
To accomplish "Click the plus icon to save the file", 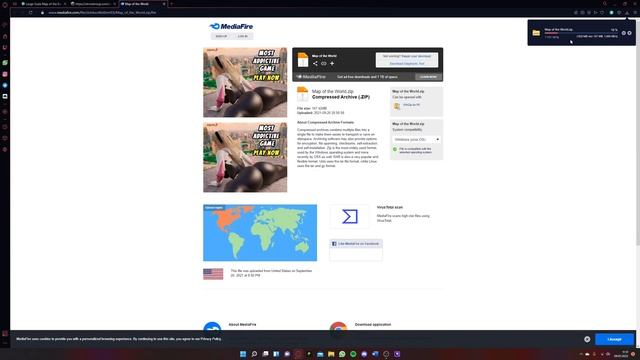I will pyautogui.click(x=332, y=63).
